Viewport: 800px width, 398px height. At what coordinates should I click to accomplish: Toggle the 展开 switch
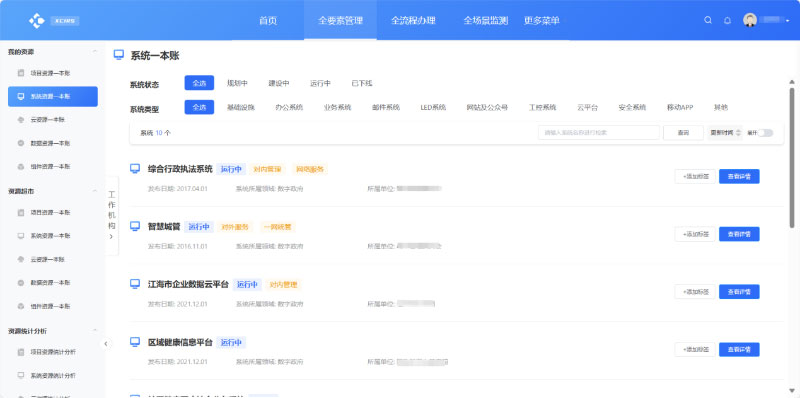(765, 133)
